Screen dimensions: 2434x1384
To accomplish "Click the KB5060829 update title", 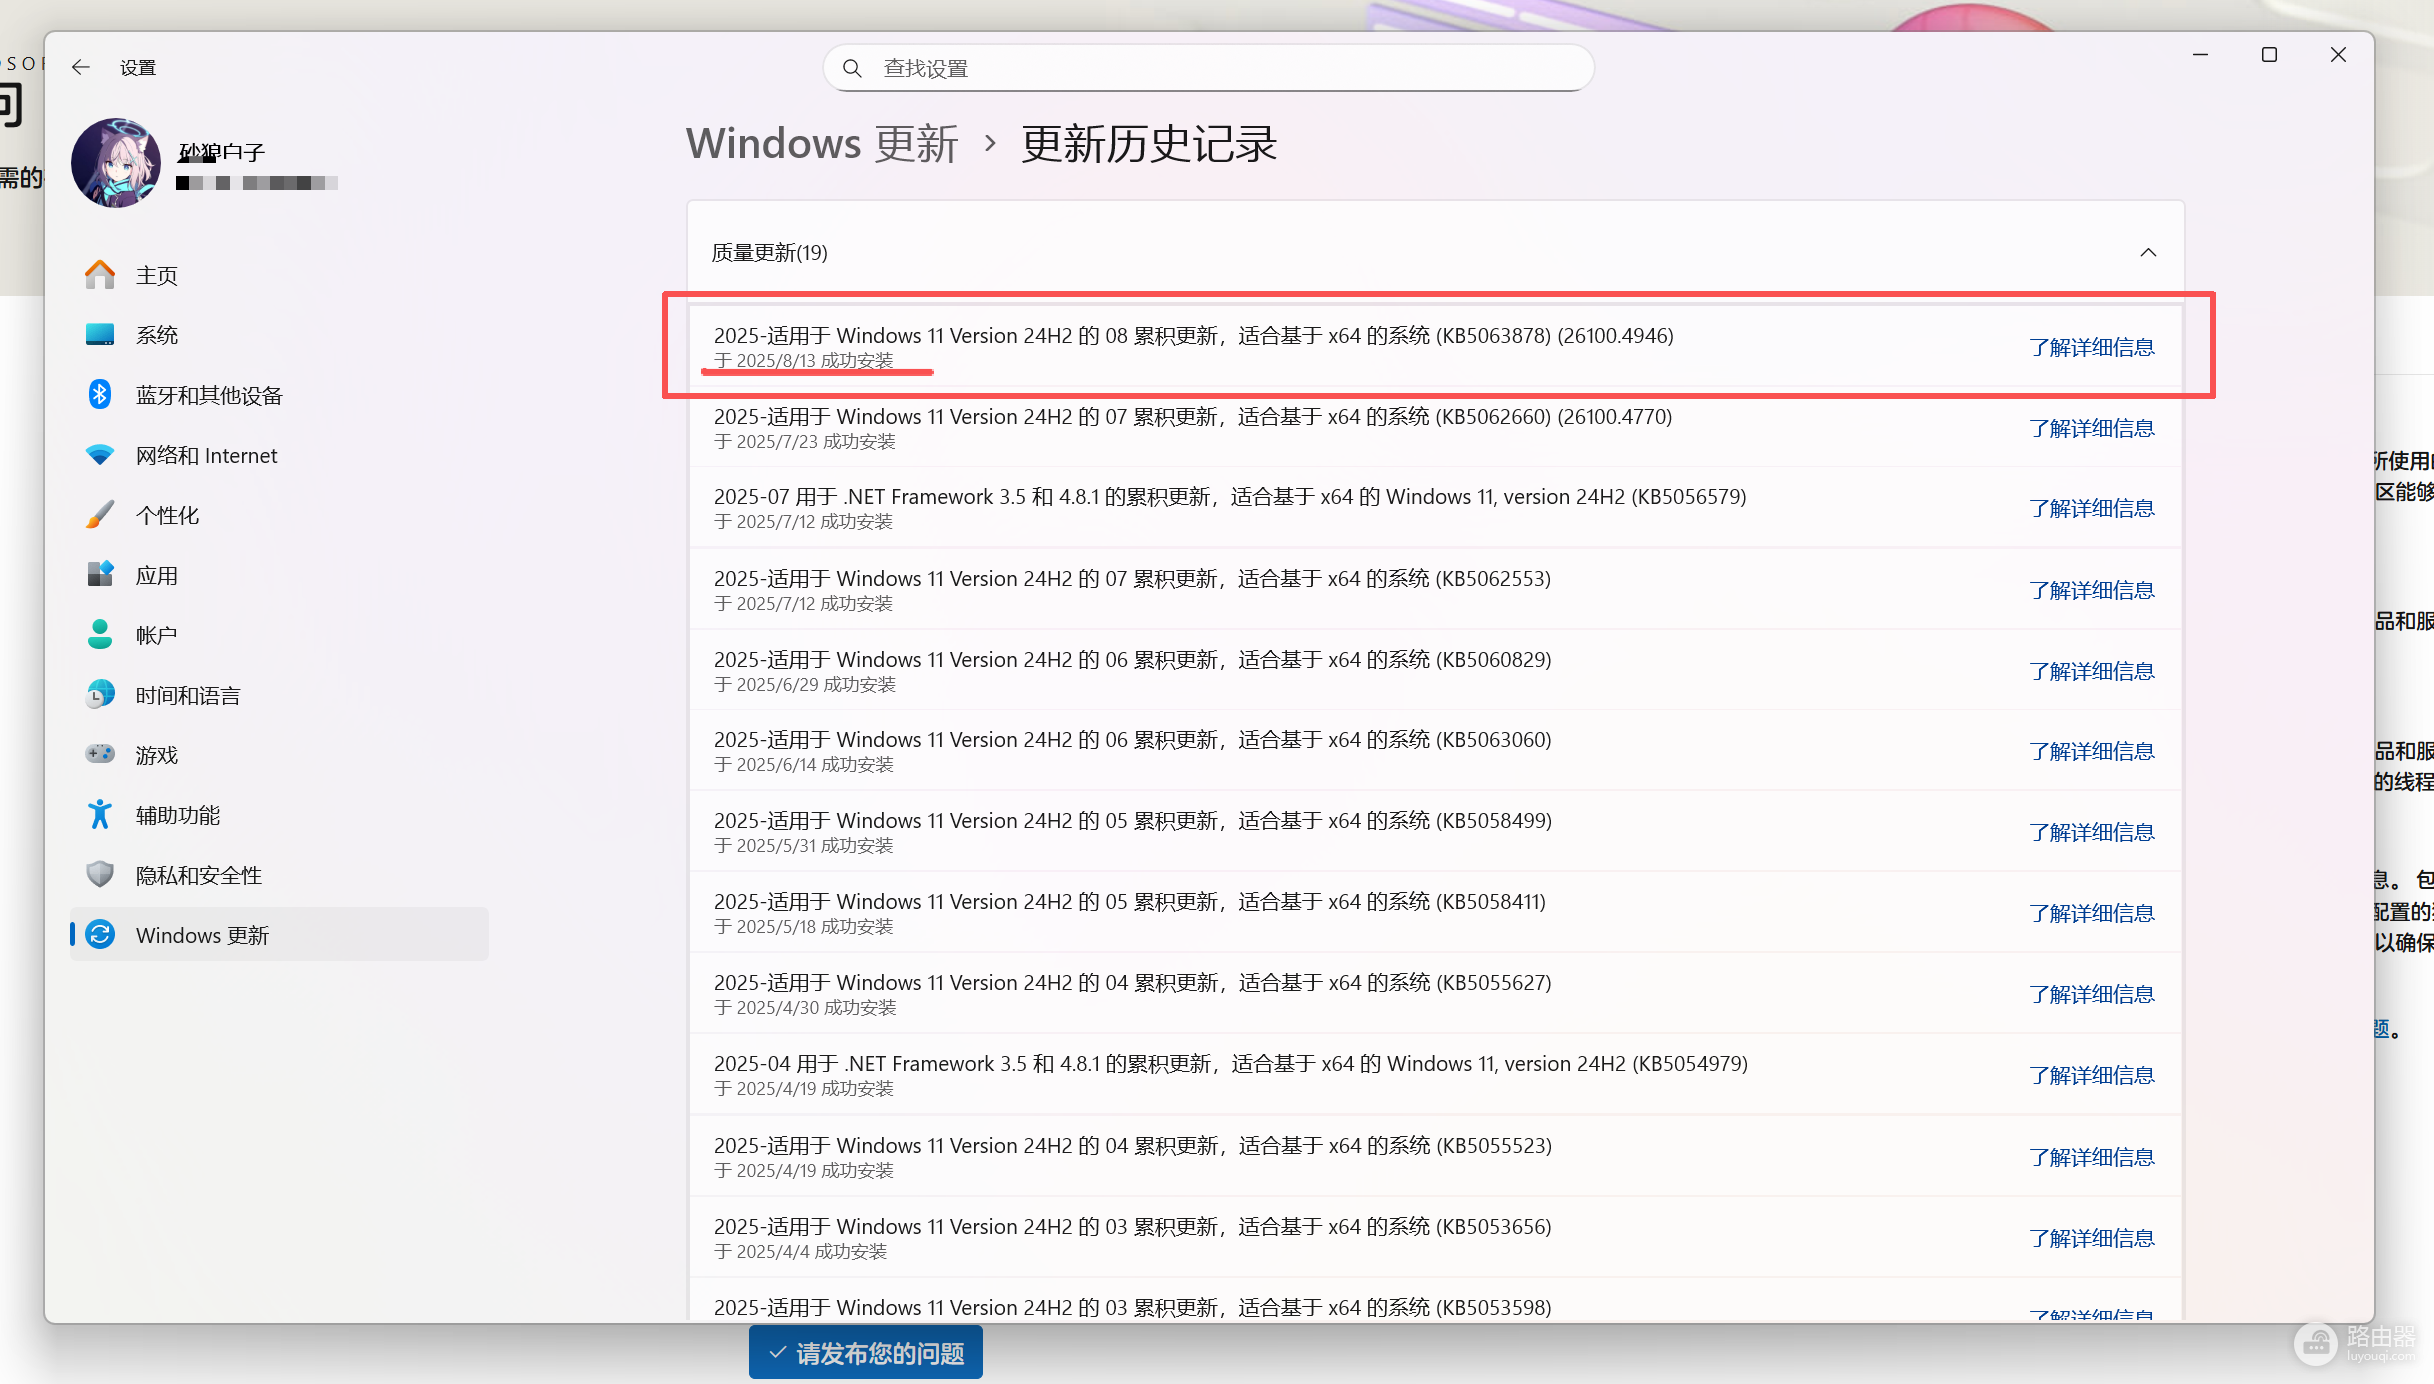I will pyautogui.click(x=1132, y=659).
